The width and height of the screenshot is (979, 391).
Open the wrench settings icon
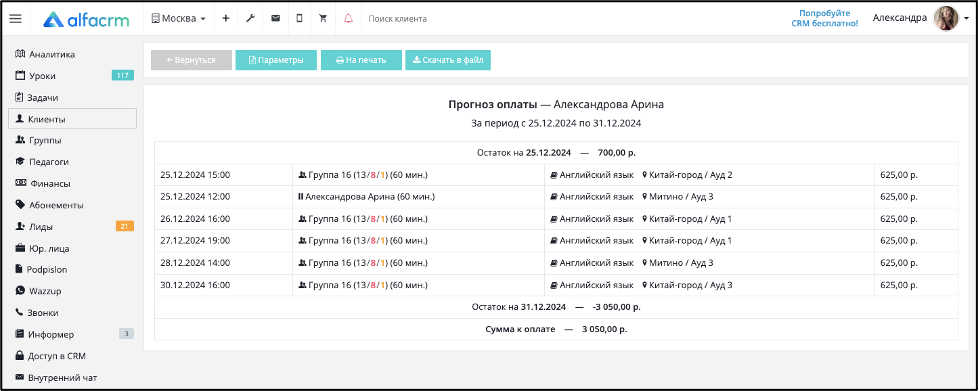pyautogui.click(x=250, y=19)
